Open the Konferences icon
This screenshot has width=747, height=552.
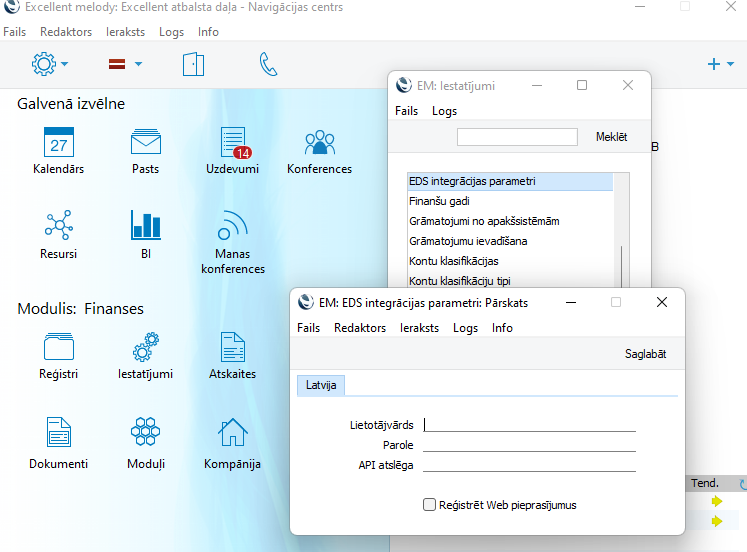click(319, 142)
